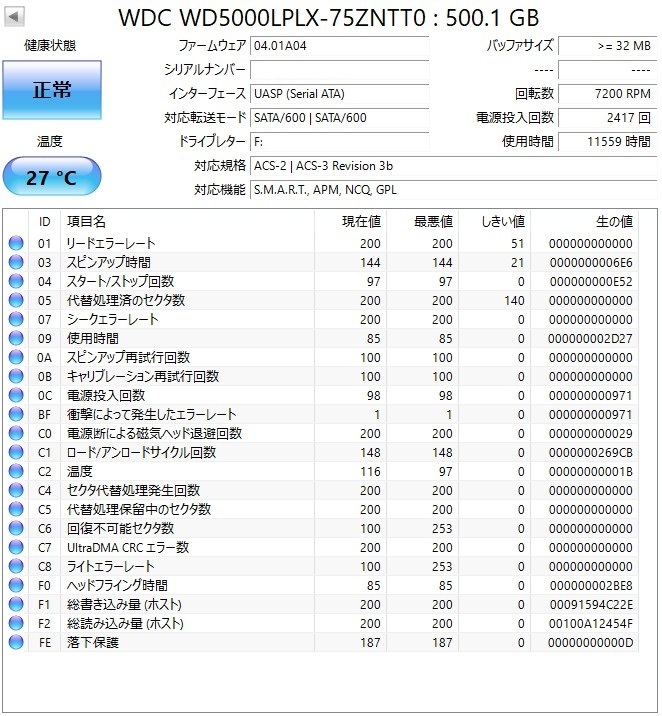Screen dimensions: 662x716
Task: Click the status orb for ID C8
Action: click(16, 566)
